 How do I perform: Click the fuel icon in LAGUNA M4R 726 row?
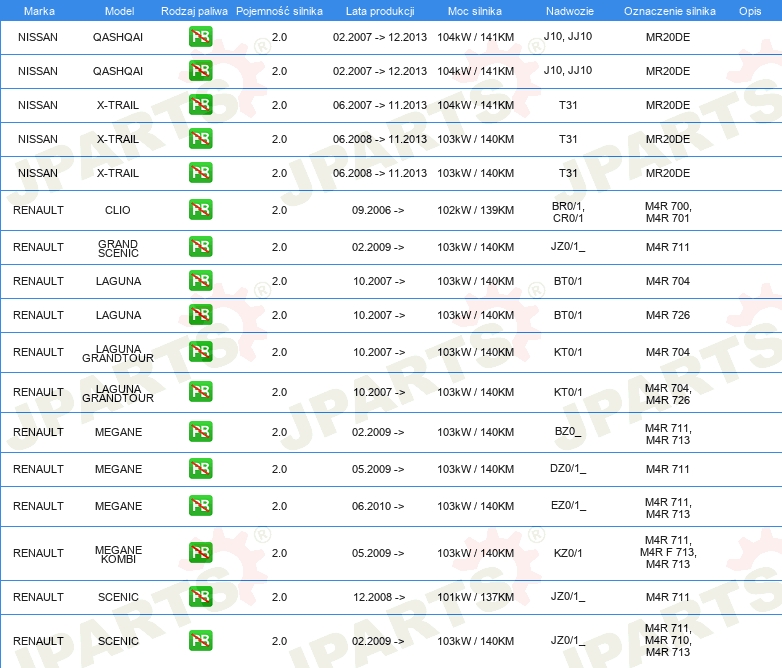point(200,314)
